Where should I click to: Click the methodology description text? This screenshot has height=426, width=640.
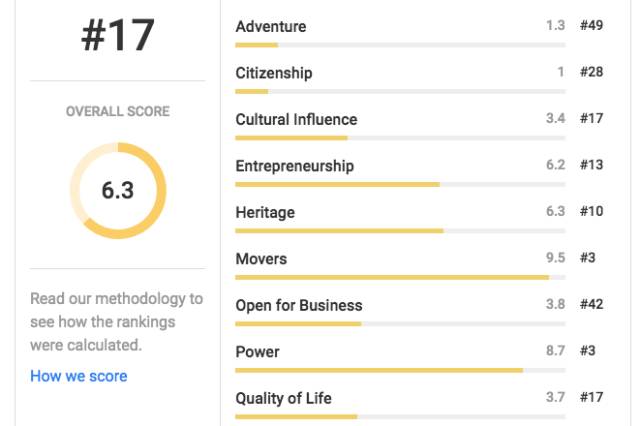(117, 322)
